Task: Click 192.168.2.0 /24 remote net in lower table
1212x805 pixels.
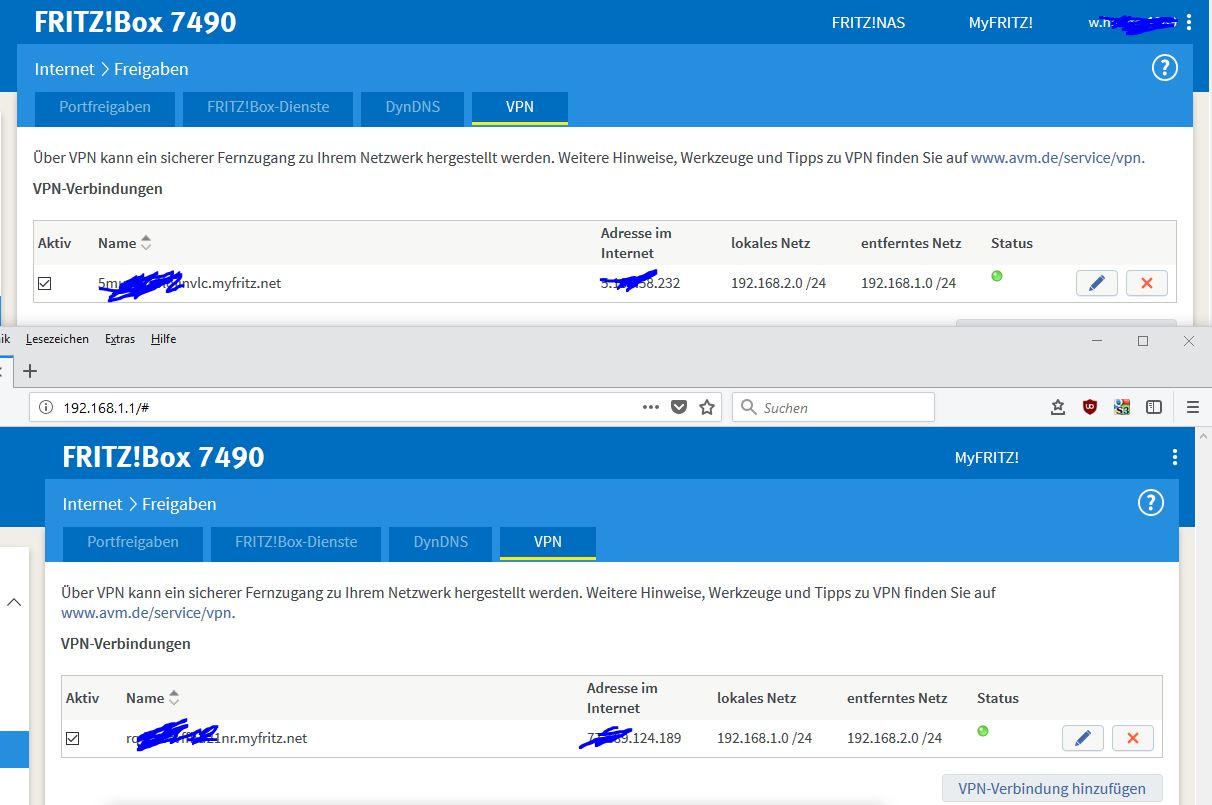Action: [x=894, y=738]
